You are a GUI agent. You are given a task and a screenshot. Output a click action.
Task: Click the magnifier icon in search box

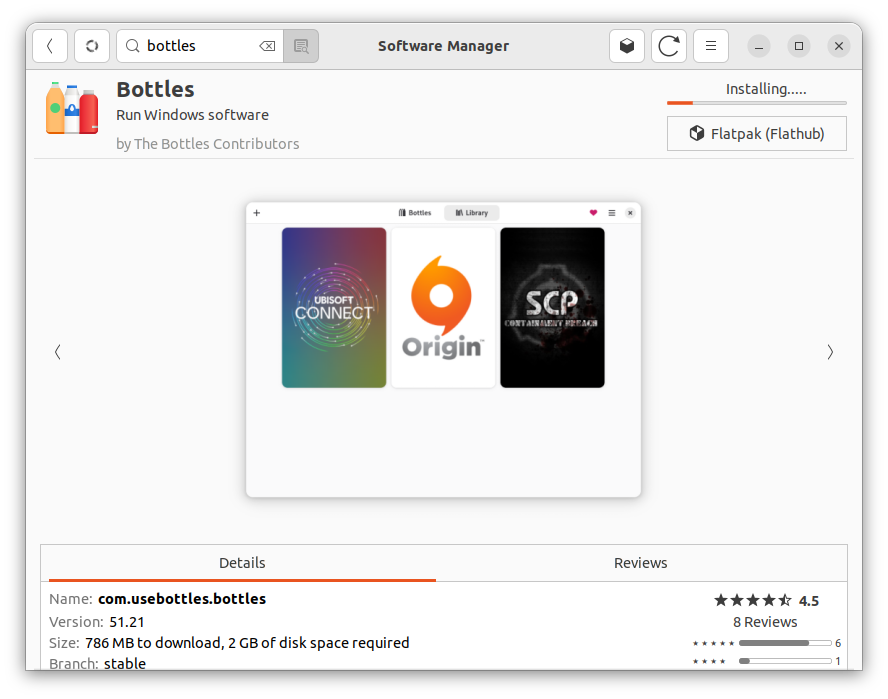coord(133,46)
